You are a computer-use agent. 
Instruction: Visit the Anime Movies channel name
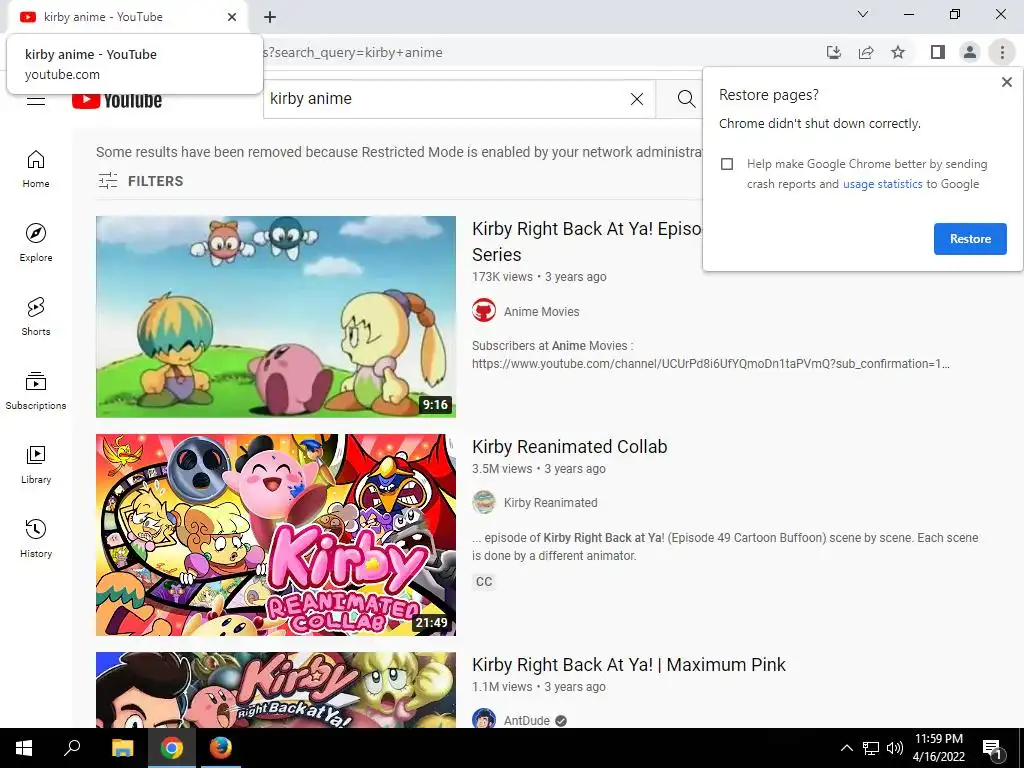(x=541, y=312)
